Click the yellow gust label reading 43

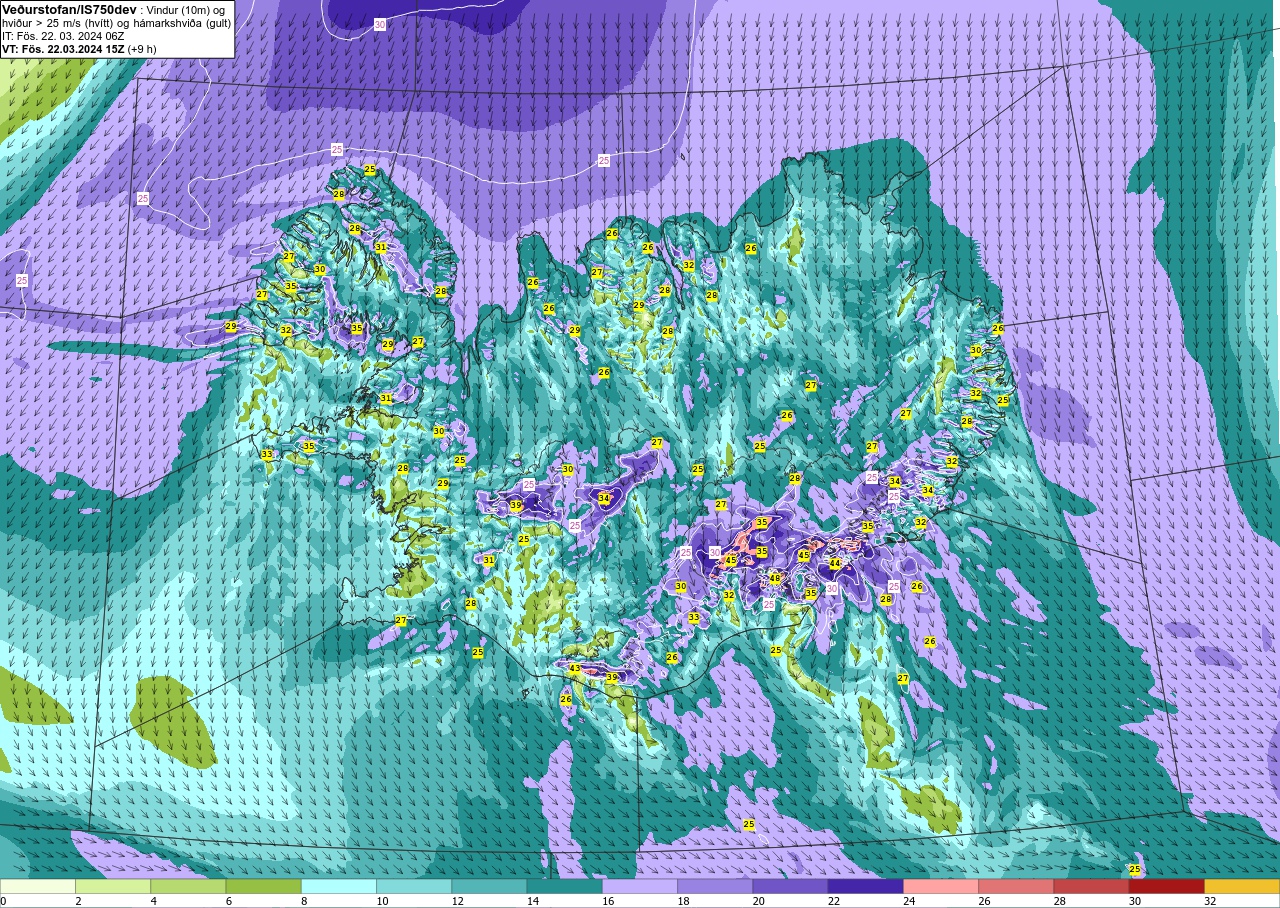[x=574, y=668]
